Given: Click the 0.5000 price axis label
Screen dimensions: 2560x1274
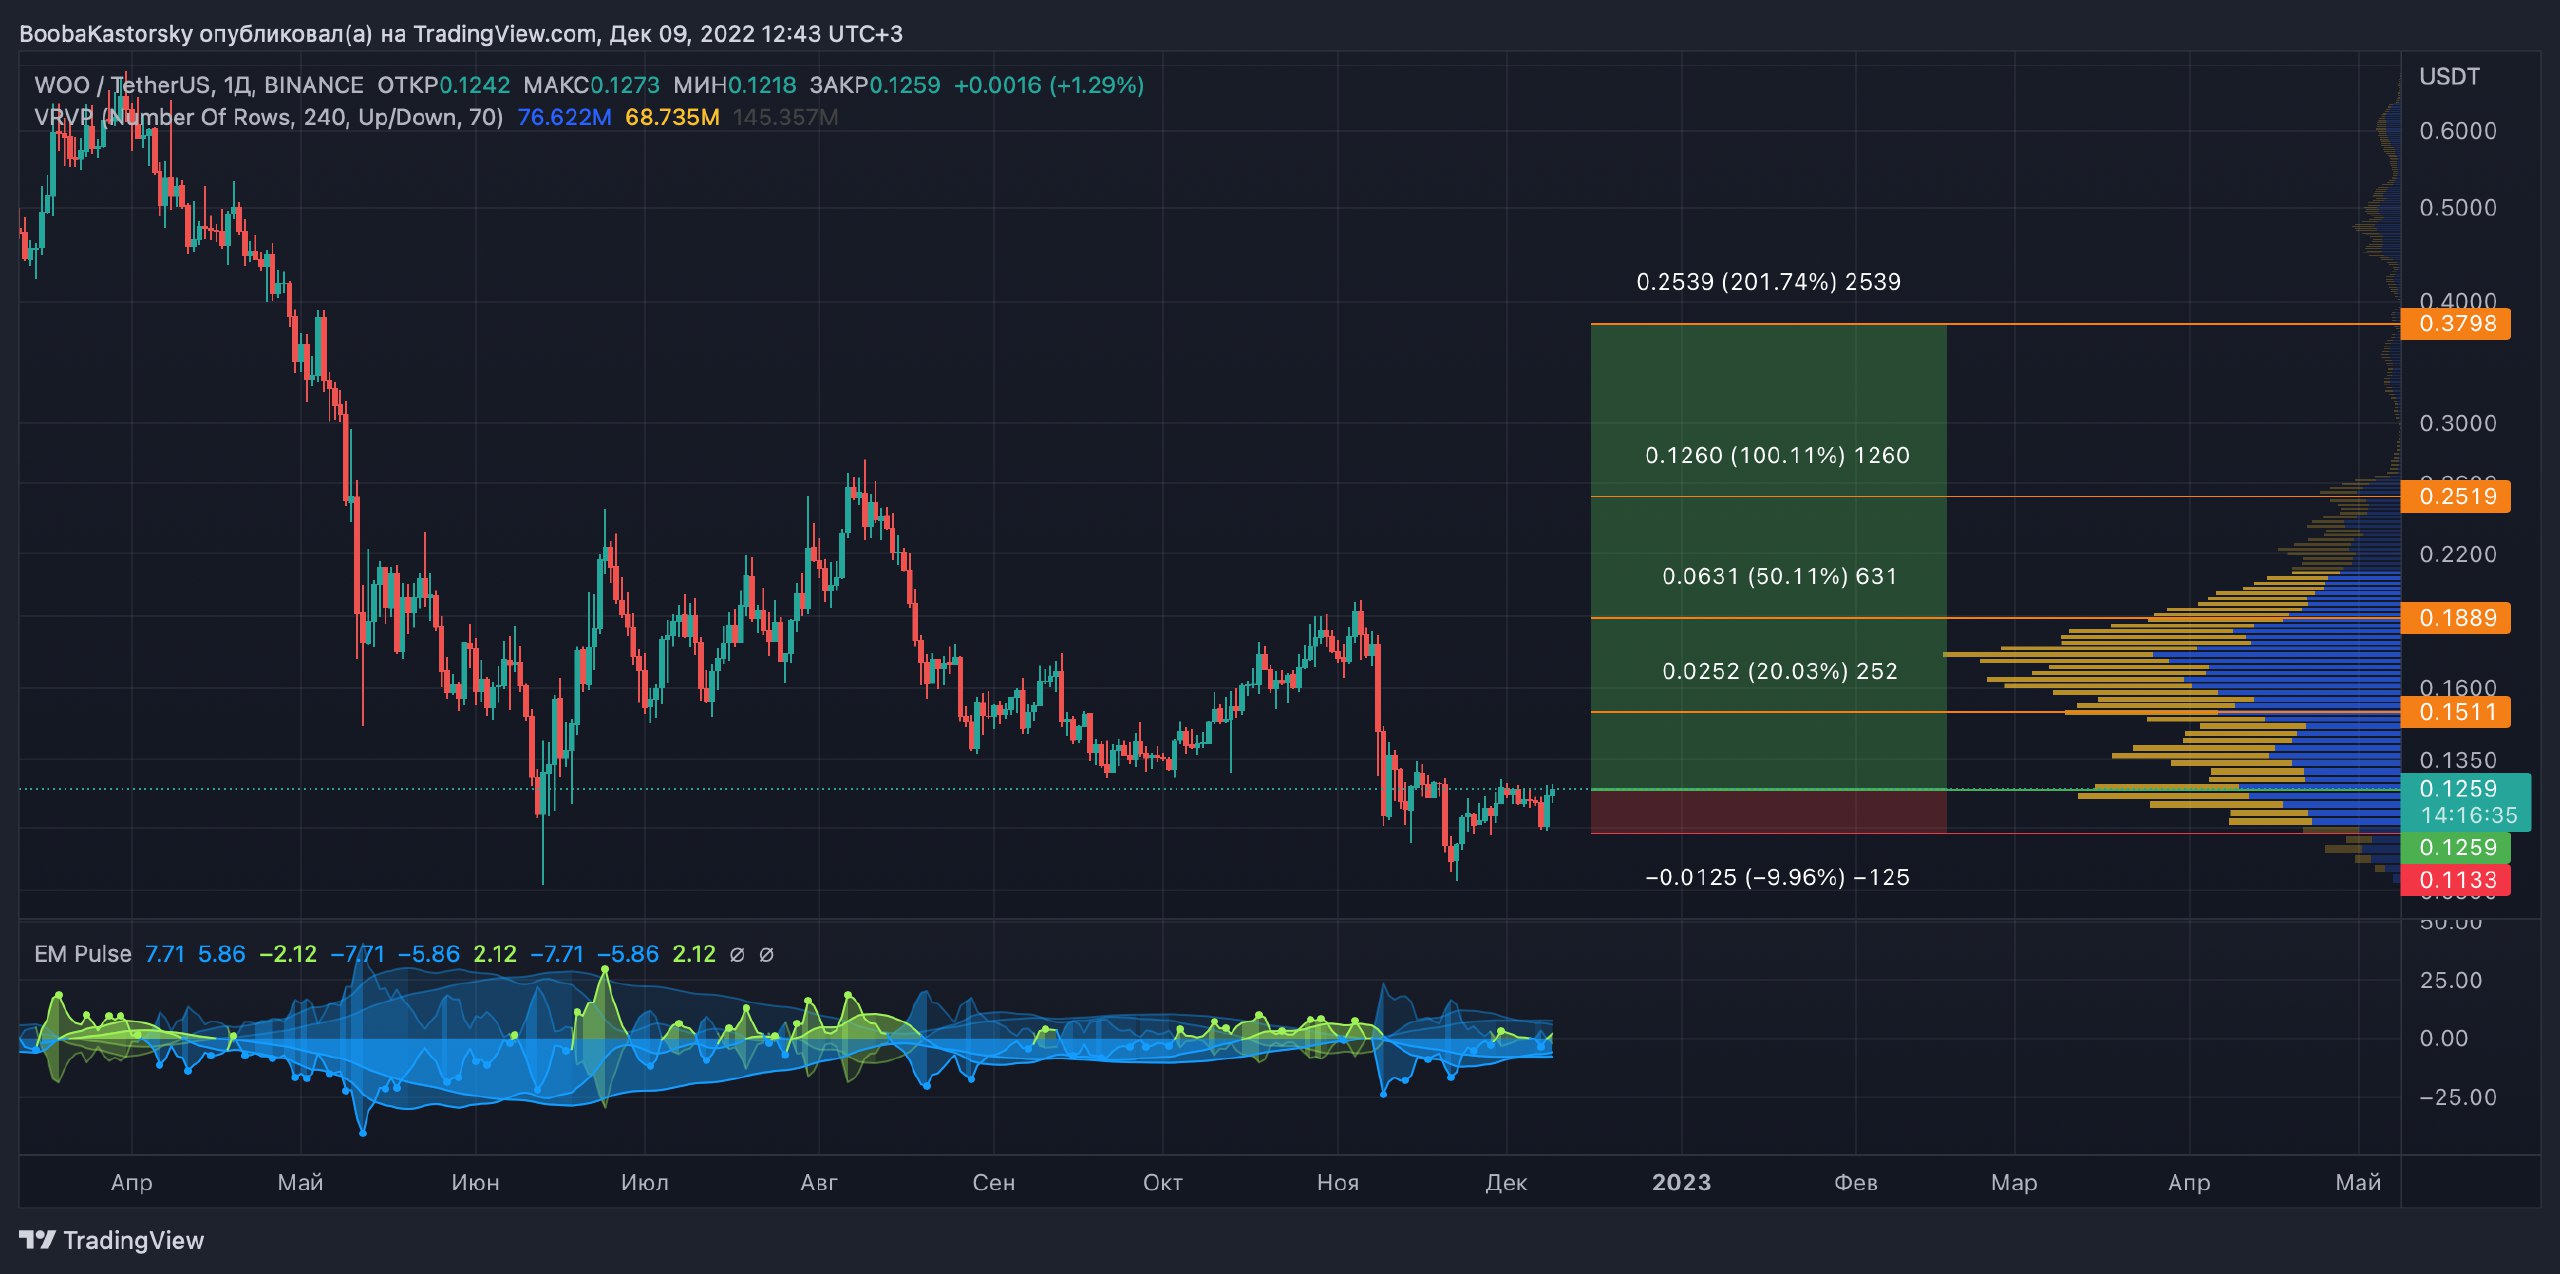Looking at the screenshot, I should 2458,208.
